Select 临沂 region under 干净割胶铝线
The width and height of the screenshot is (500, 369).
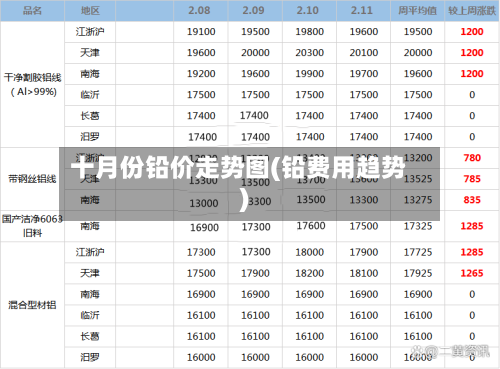click(x=90, y=95)
